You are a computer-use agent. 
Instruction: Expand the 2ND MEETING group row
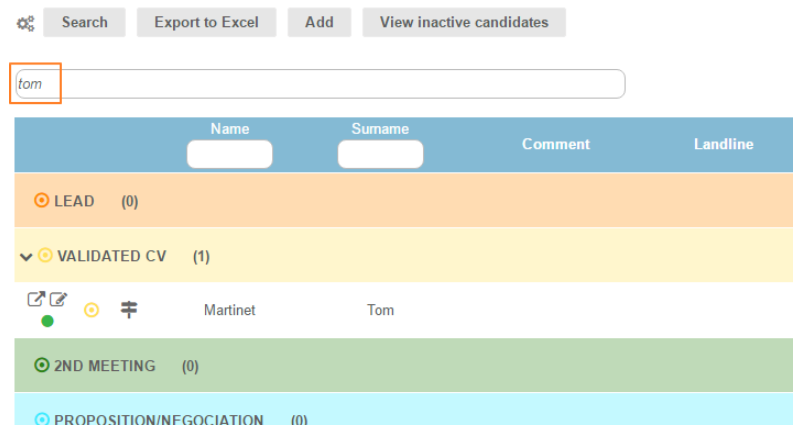coord(104,366)
